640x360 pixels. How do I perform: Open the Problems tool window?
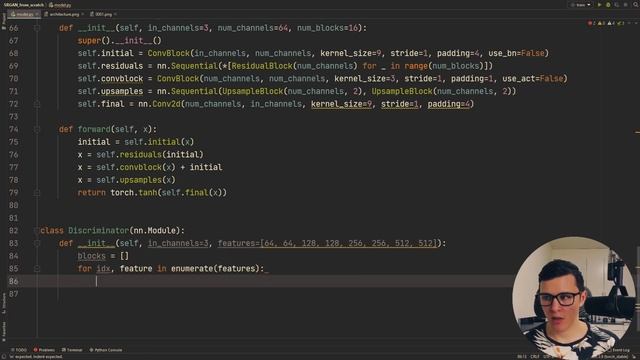tap(44, 350)
